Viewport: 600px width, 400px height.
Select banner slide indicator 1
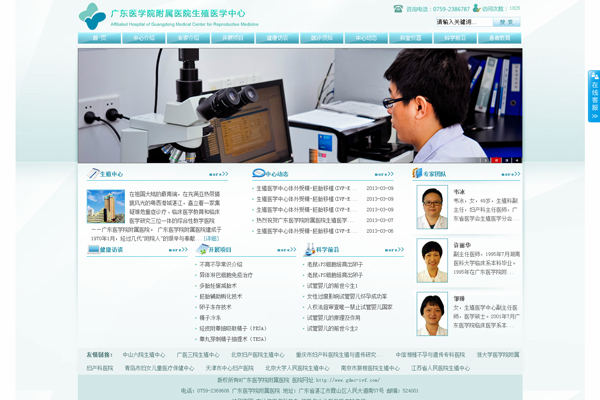tap(486, 160)
